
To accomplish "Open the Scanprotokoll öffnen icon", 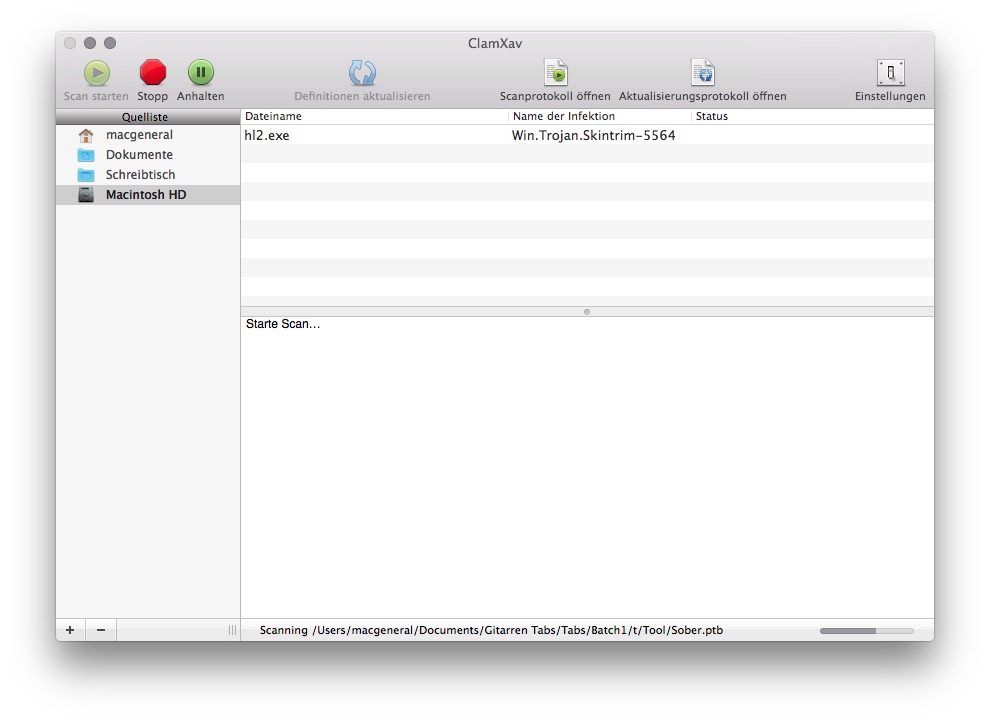I will coord(556,73).
